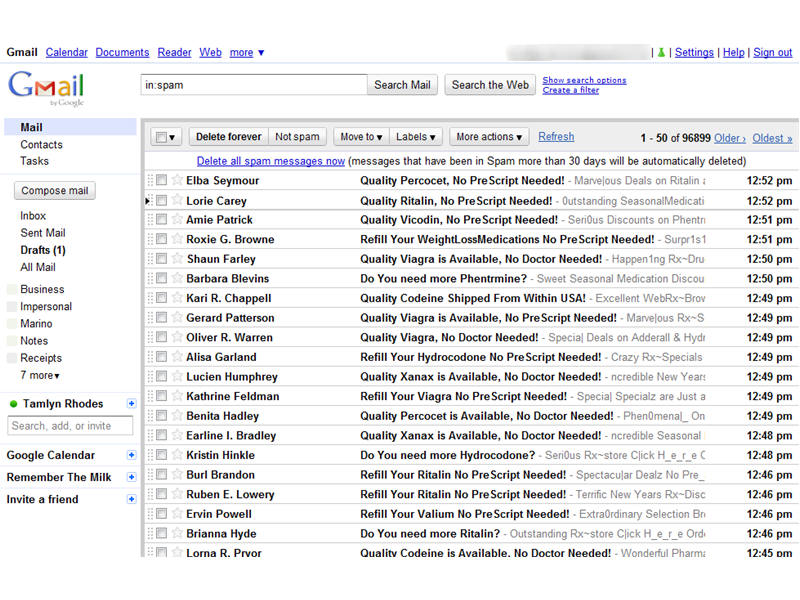Click the green chat status indicator

[x=13, y=403]
